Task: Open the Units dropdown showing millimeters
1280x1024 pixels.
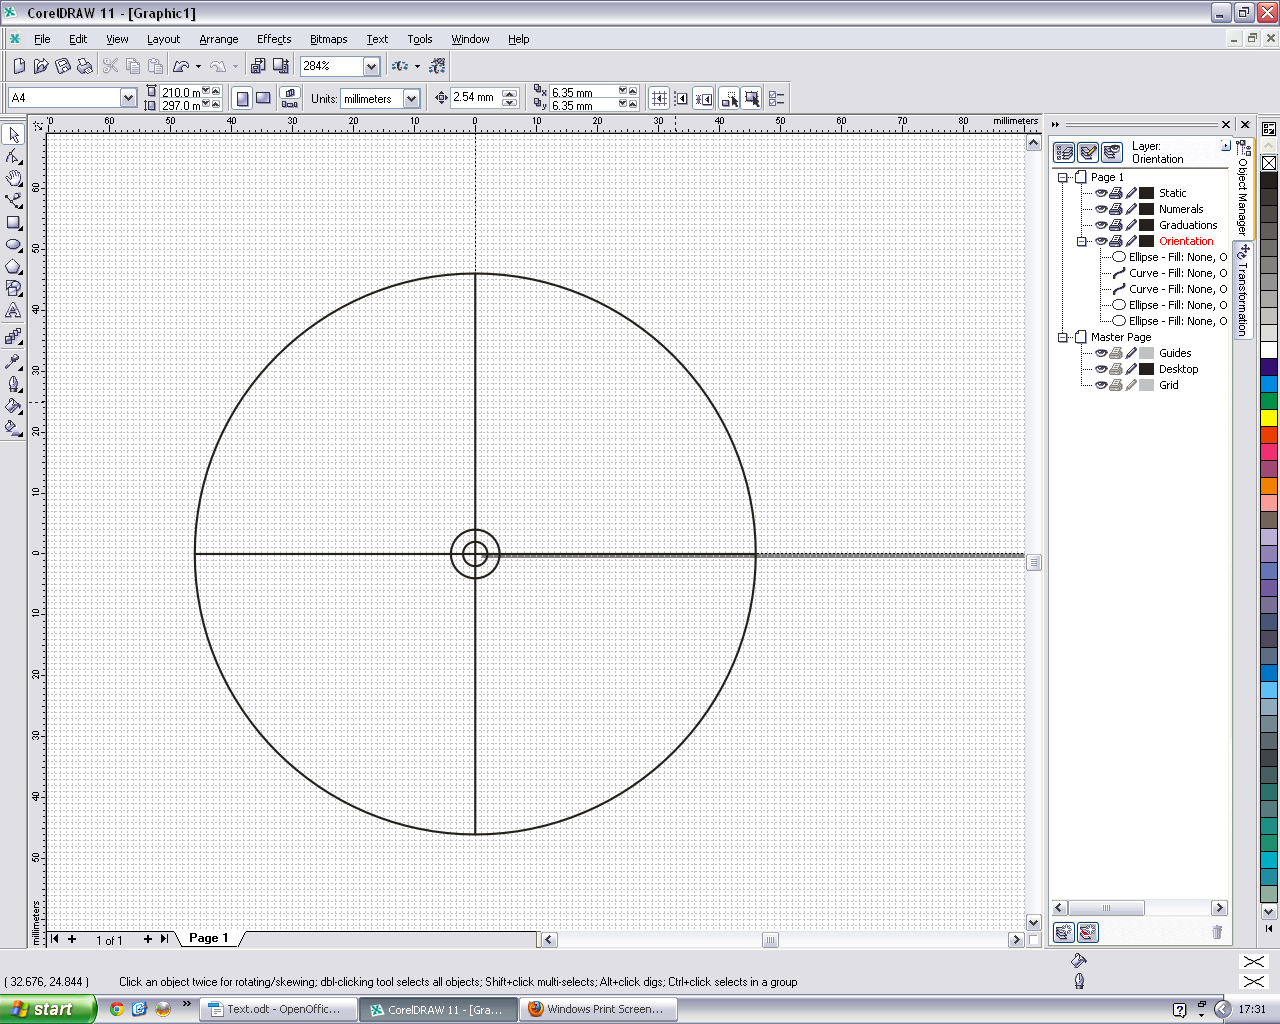Action: pyautogui.click(x=411, y=98)
